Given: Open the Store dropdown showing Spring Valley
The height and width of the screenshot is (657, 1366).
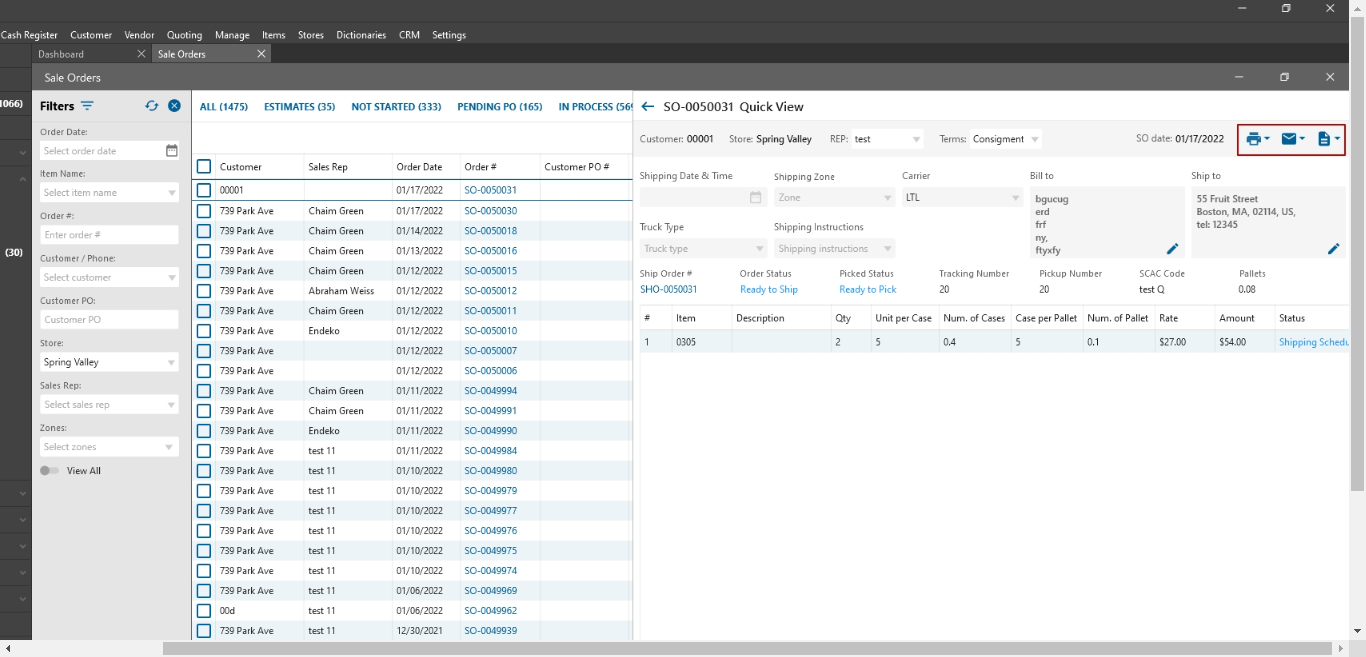Looking at the screenshot, I should [109, 362].
